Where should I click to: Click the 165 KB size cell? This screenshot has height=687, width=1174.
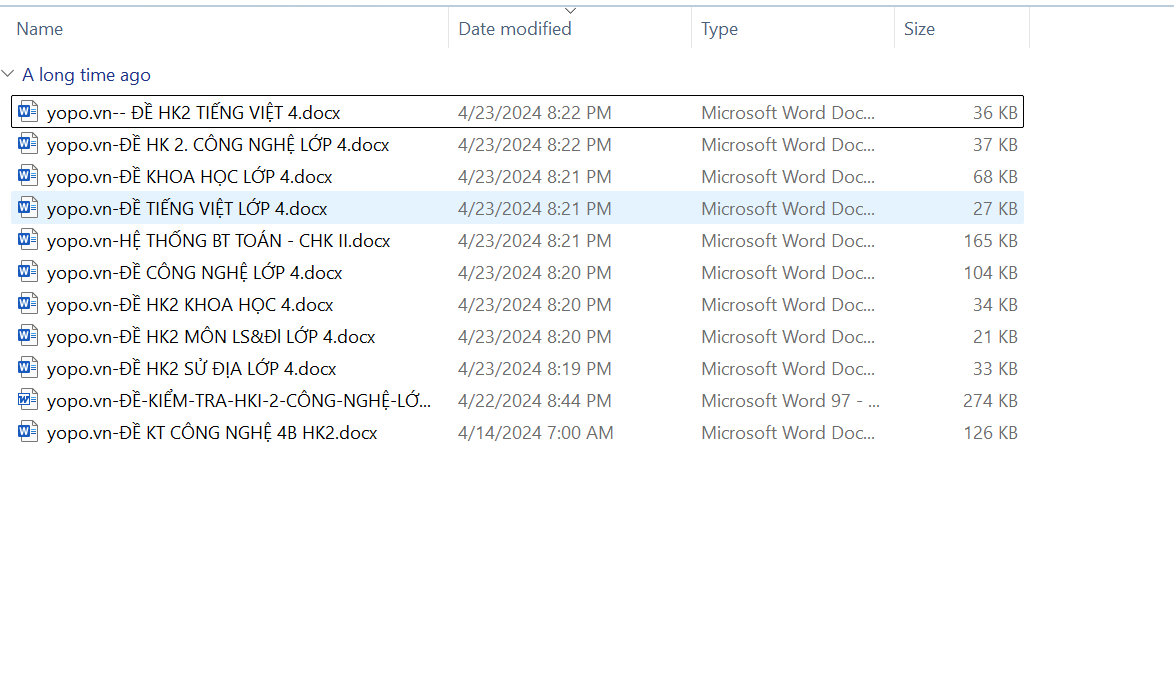coord(991,241)
